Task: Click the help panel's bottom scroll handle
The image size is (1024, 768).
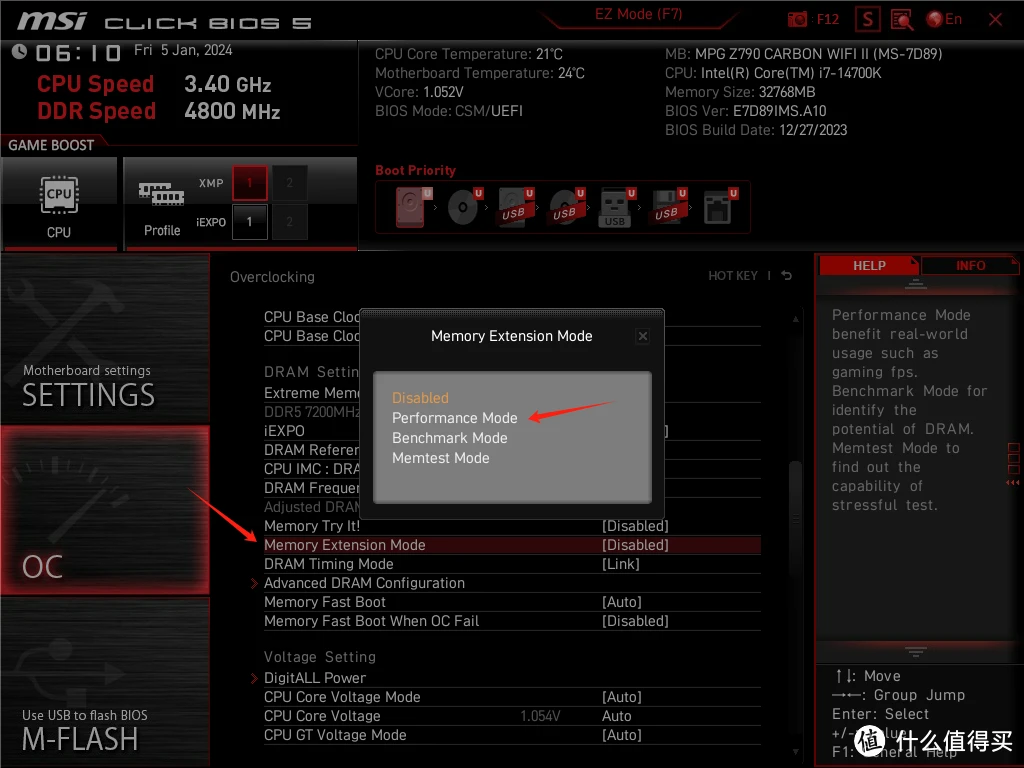Action: click(916, 651)
